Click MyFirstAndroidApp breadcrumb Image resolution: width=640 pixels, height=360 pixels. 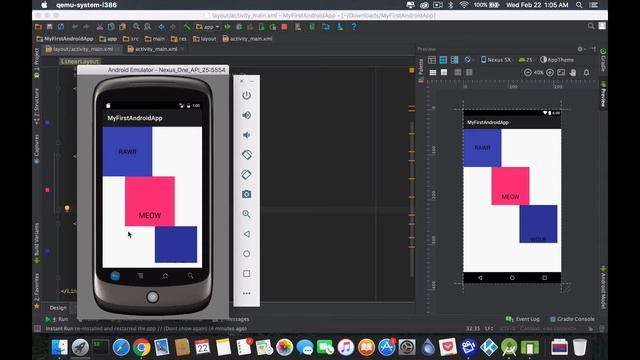click(65, 39)
